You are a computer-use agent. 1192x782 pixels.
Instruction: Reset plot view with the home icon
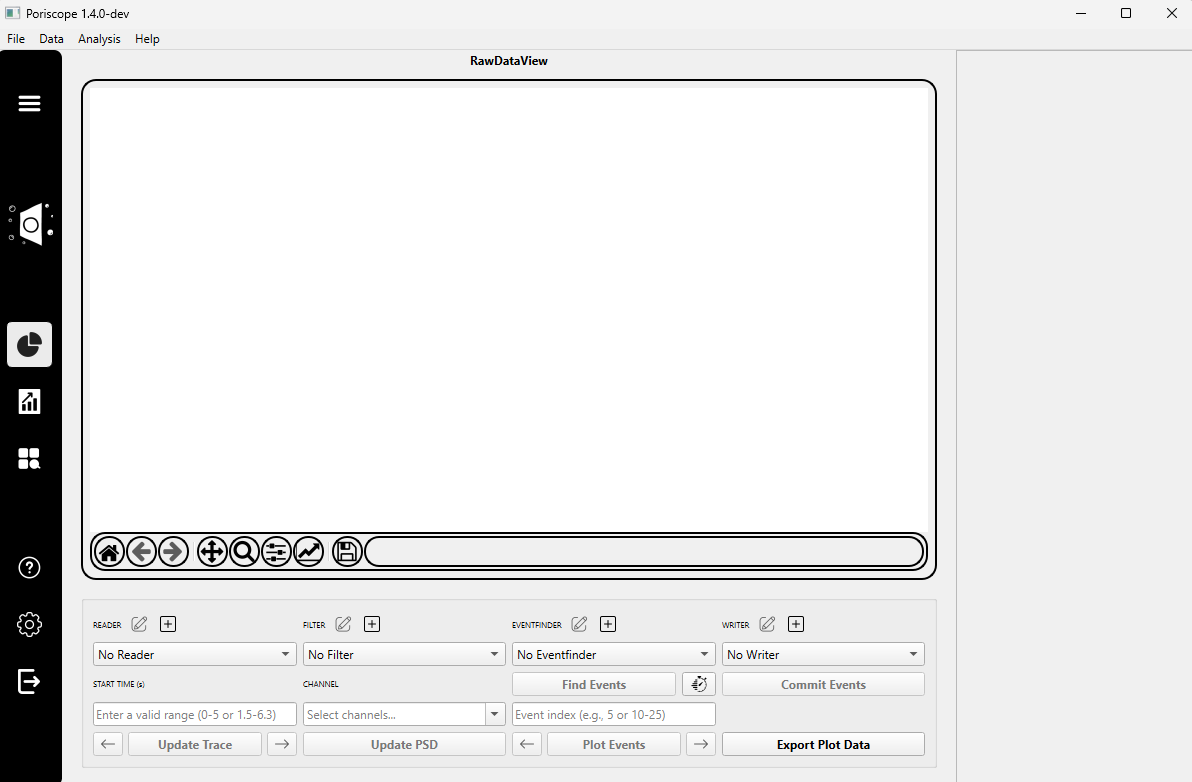109,551
